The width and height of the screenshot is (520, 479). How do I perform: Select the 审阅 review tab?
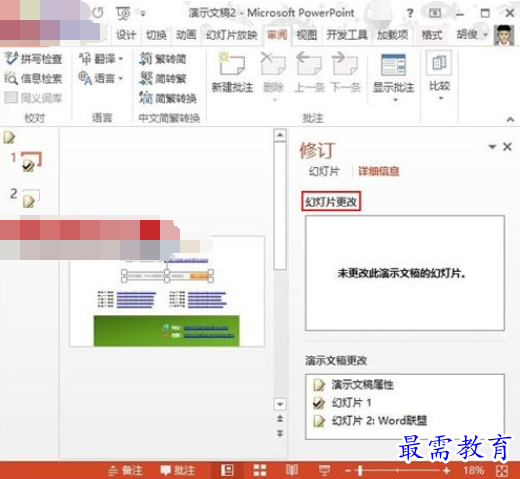(x=277, y=35)
